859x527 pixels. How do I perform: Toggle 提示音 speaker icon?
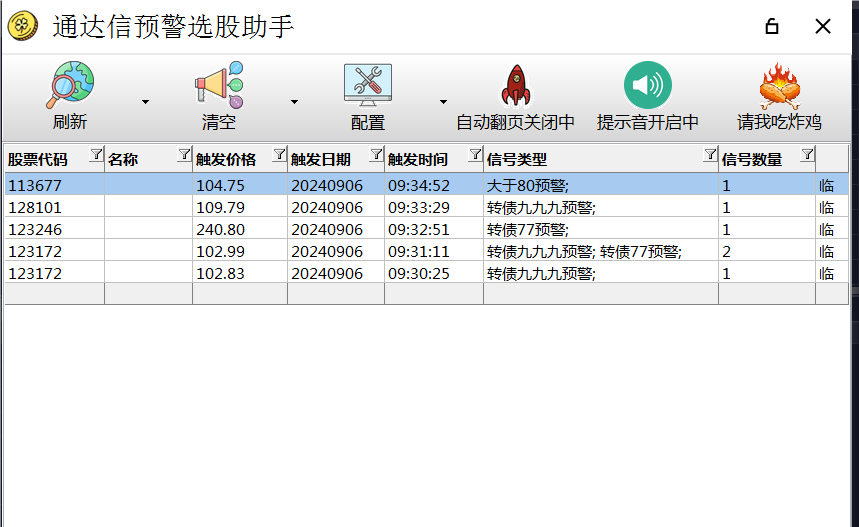click(x=648, y=85)
